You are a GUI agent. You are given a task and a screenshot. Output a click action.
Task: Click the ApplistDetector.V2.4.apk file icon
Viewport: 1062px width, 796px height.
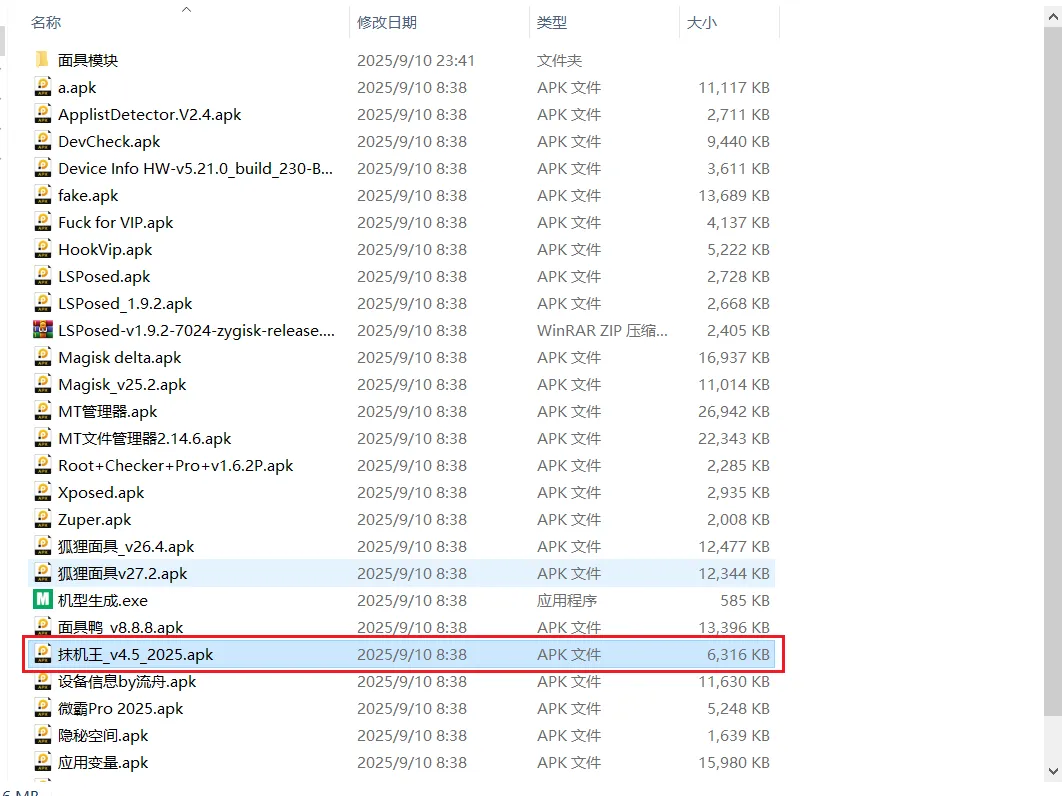click(42, 114)
